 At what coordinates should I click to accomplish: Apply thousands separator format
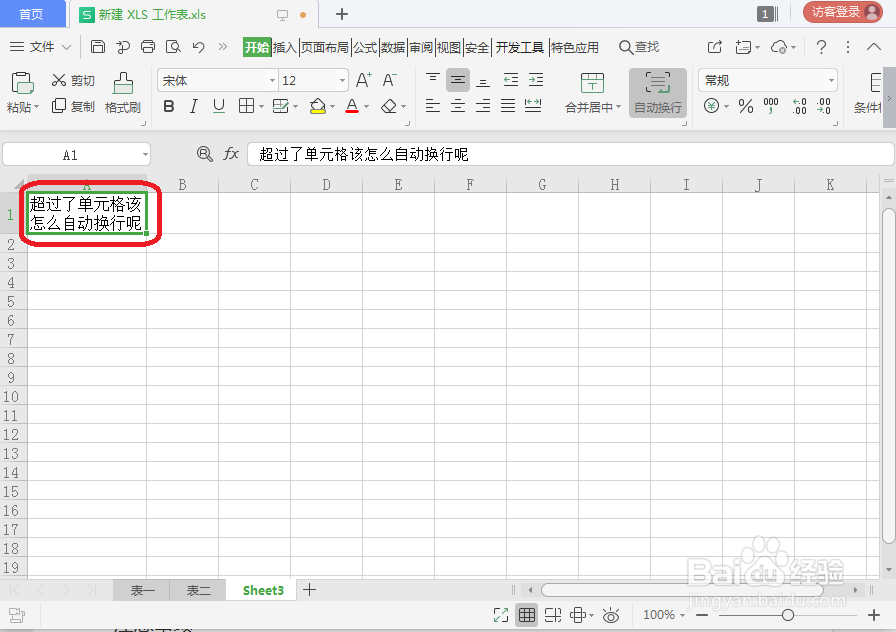(771, 106)
